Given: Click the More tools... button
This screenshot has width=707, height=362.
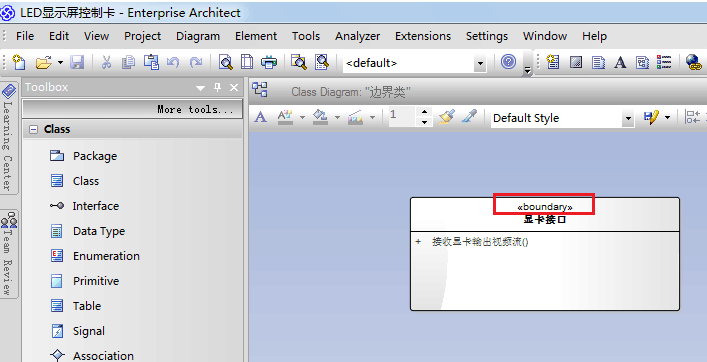Looking at the screenshot, I should coord(133,109).
